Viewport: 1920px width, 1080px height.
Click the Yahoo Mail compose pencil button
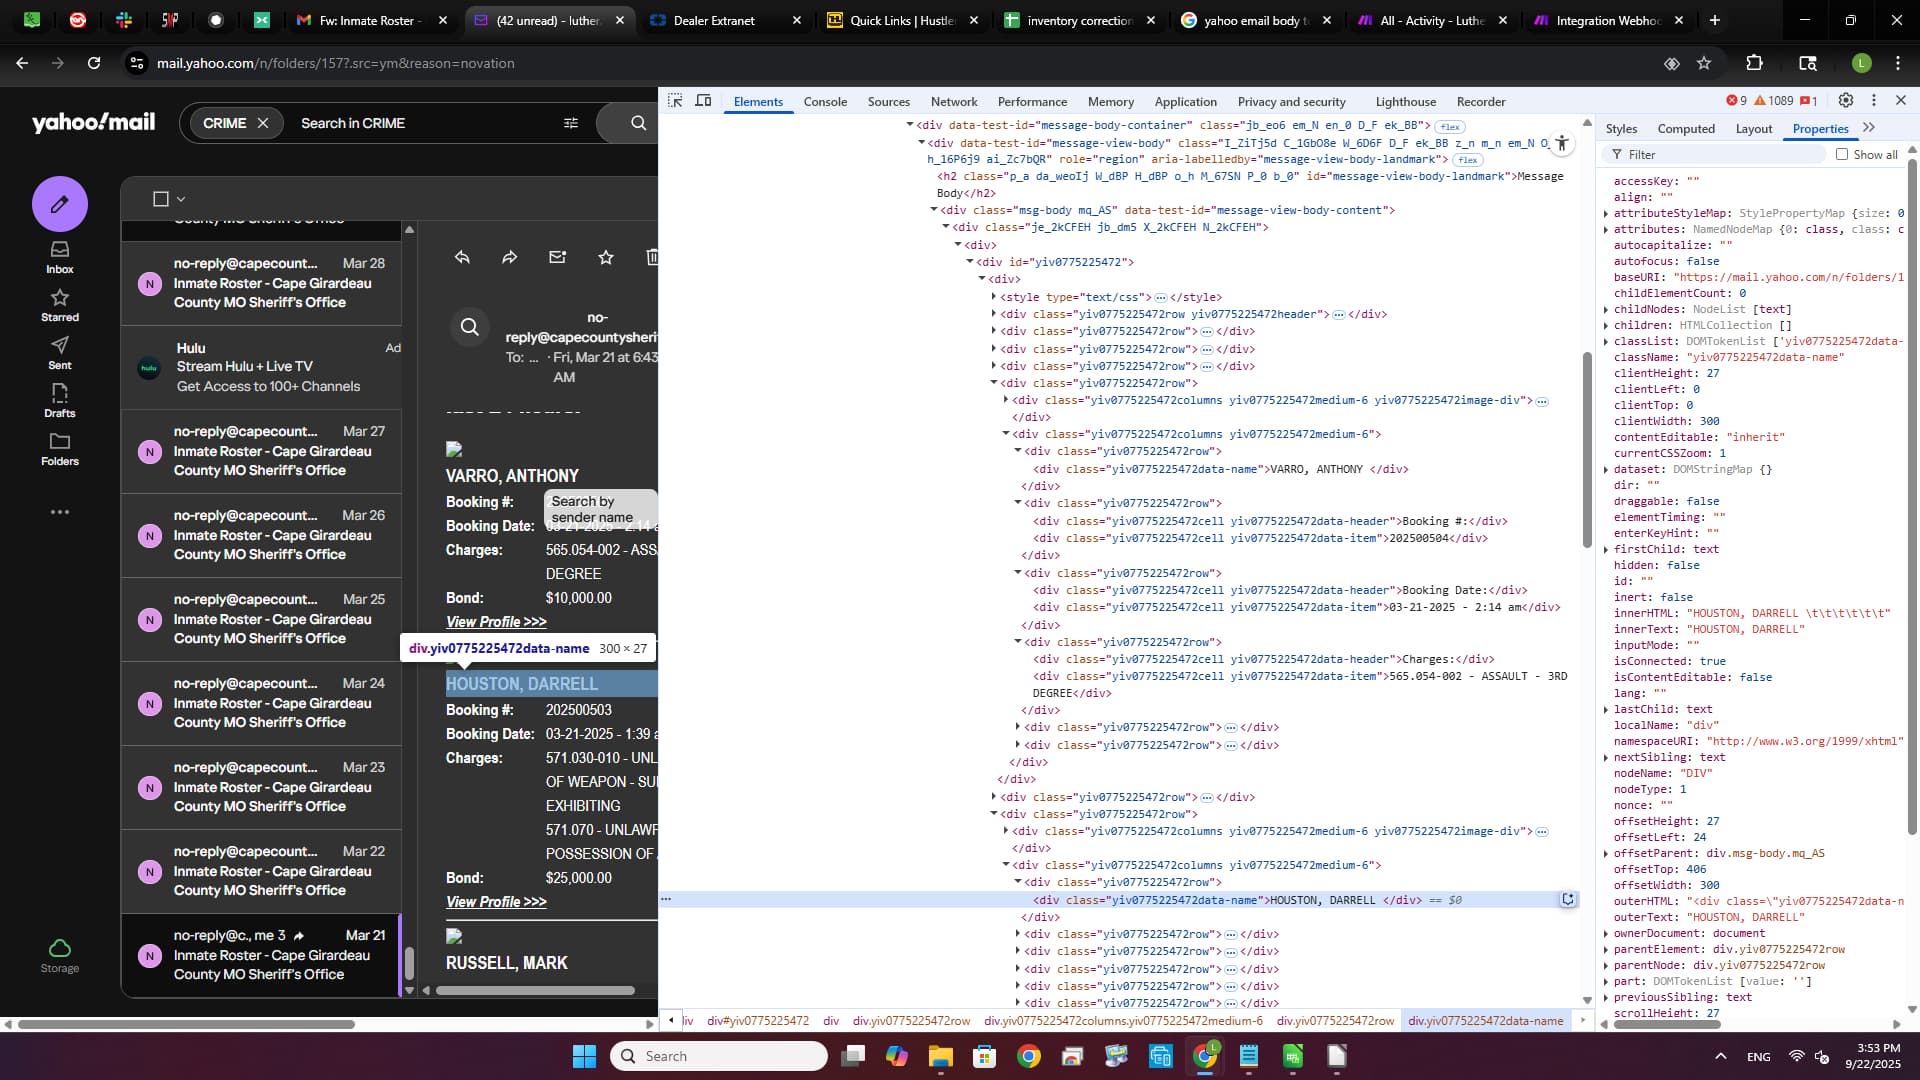pyautogui.click(x=60, y=204)
